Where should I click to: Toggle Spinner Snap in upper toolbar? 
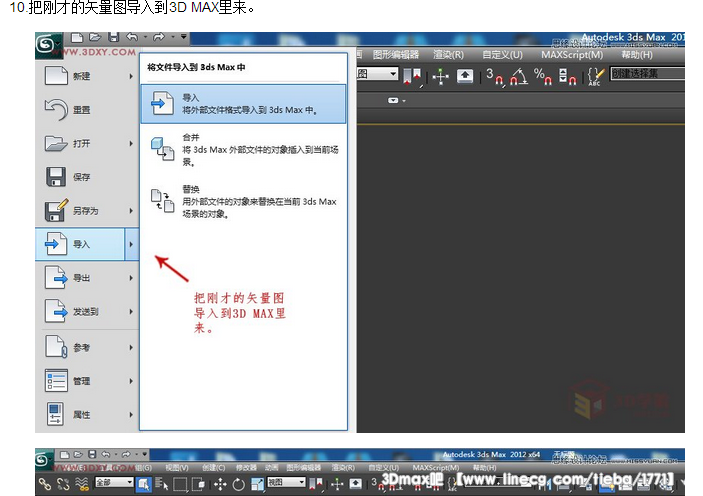[x=567, y=76]
